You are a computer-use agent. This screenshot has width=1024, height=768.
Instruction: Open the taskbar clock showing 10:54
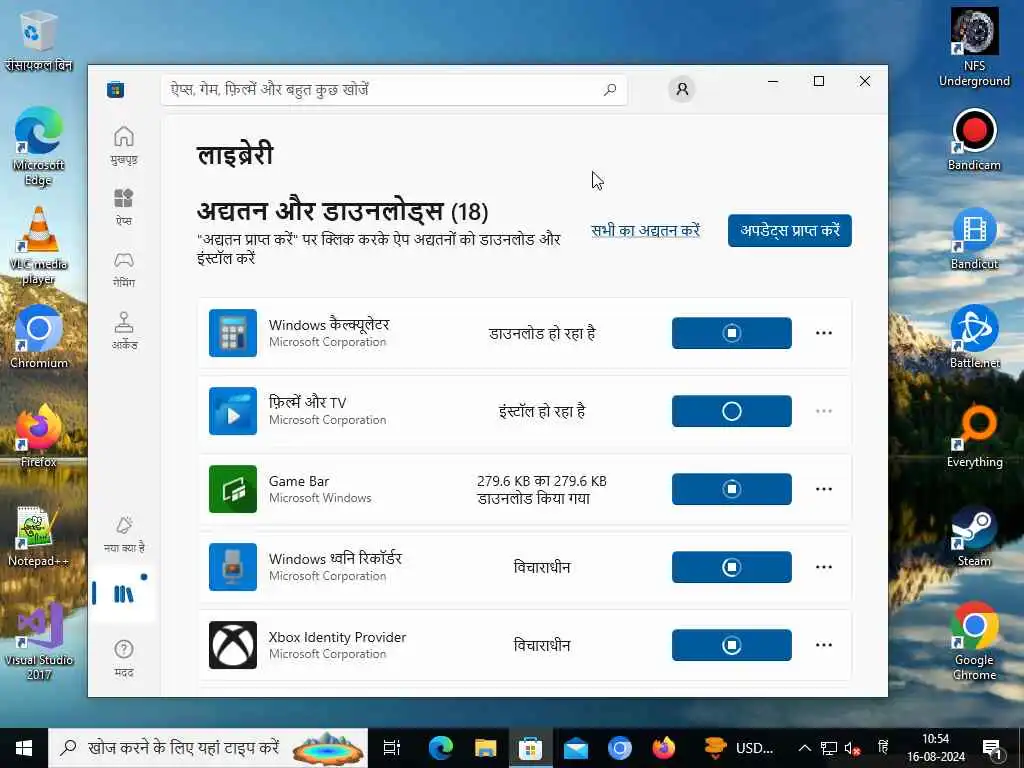coord(935,748)
